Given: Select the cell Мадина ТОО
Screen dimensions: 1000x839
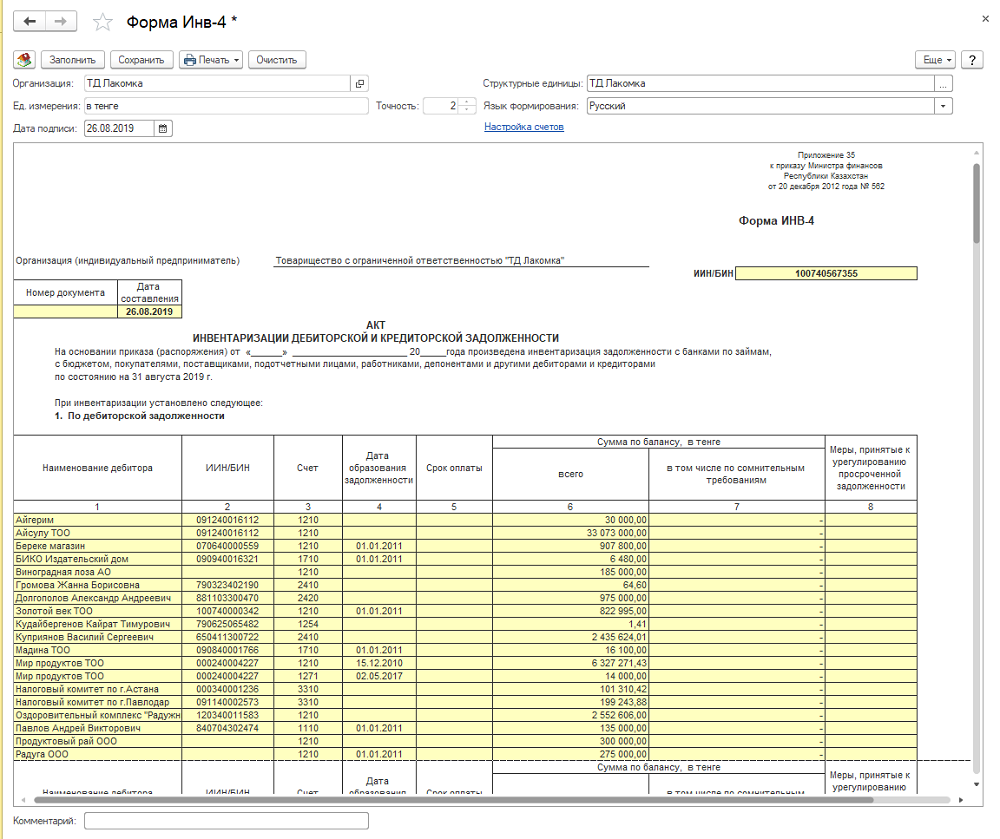Looking at the screenshot, I should [98, 650].
